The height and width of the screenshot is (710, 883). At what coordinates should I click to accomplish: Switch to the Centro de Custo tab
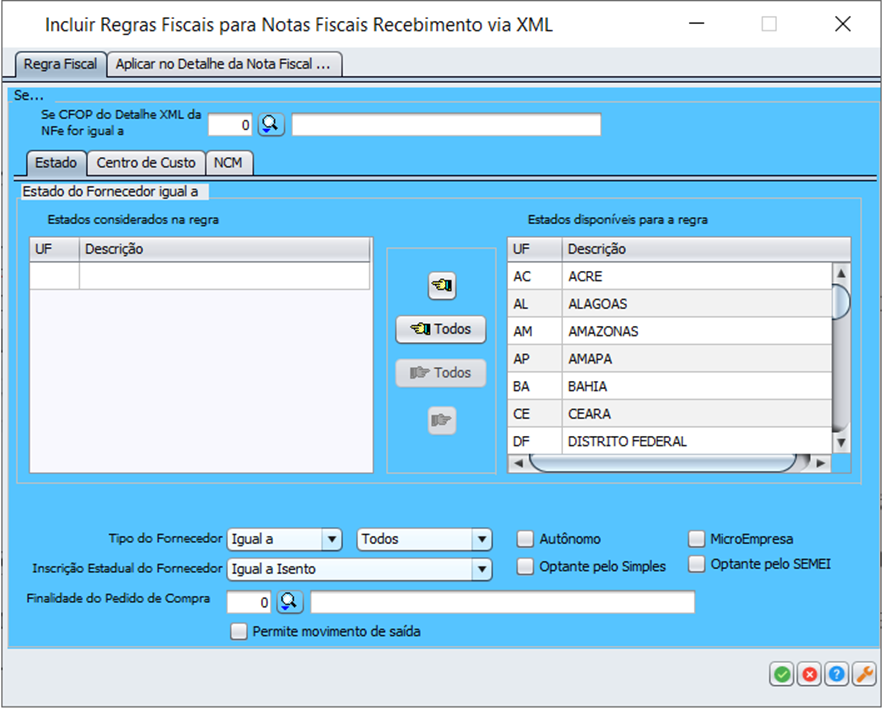[146, 163]
